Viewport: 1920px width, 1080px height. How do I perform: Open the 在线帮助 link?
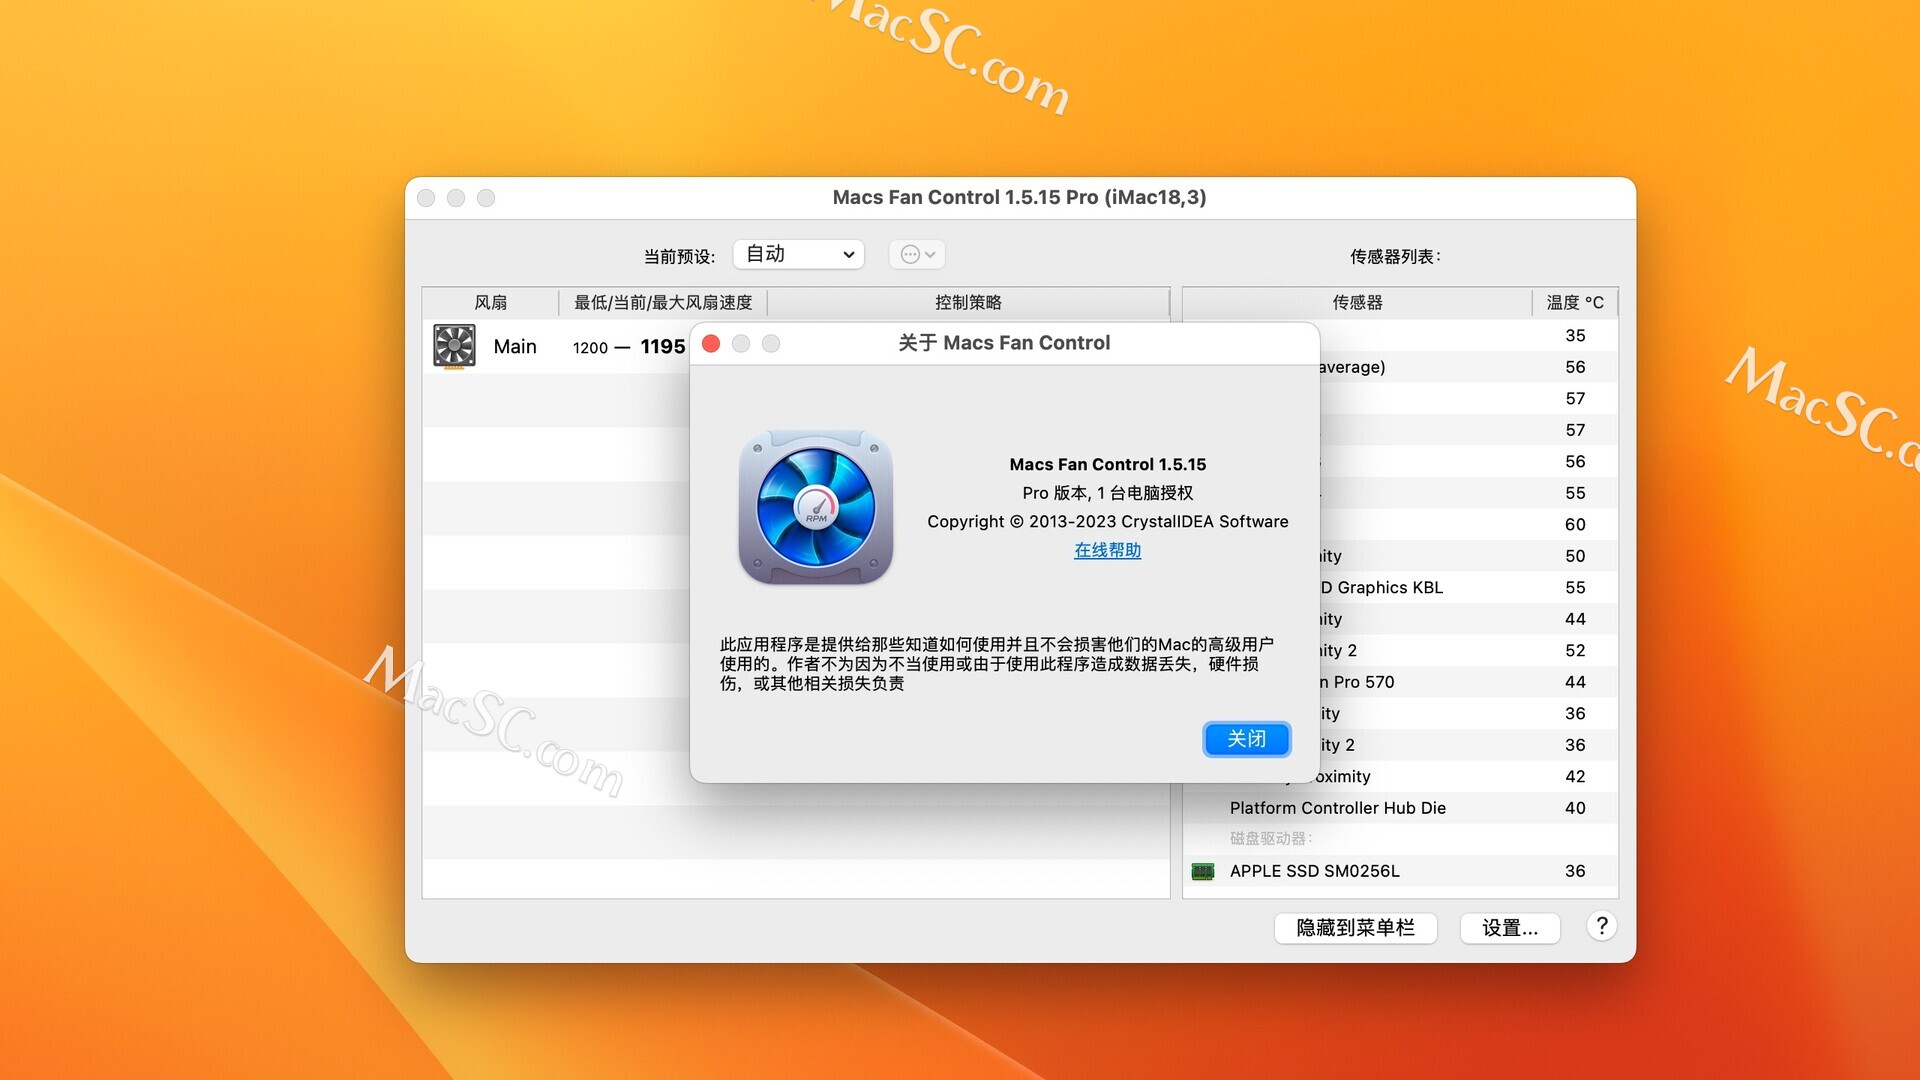[1107, 550]
